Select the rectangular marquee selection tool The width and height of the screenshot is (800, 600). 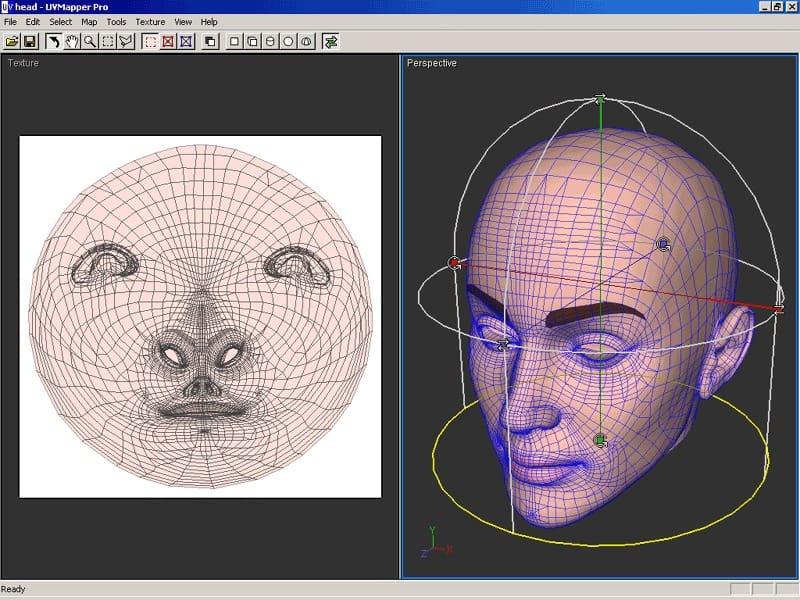point(108,42)
